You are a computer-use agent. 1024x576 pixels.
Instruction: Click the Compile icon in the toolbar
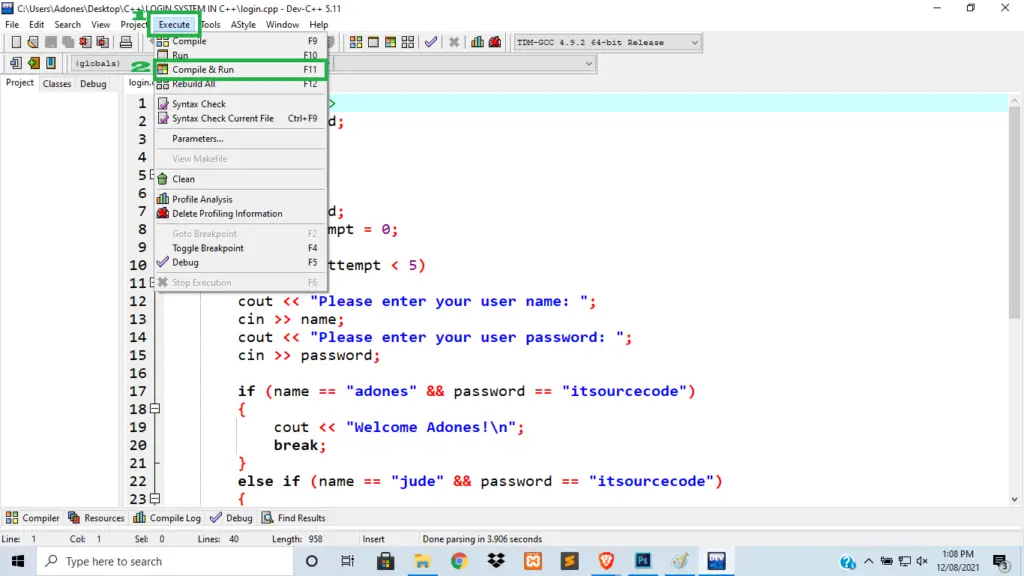click(356, 42)
